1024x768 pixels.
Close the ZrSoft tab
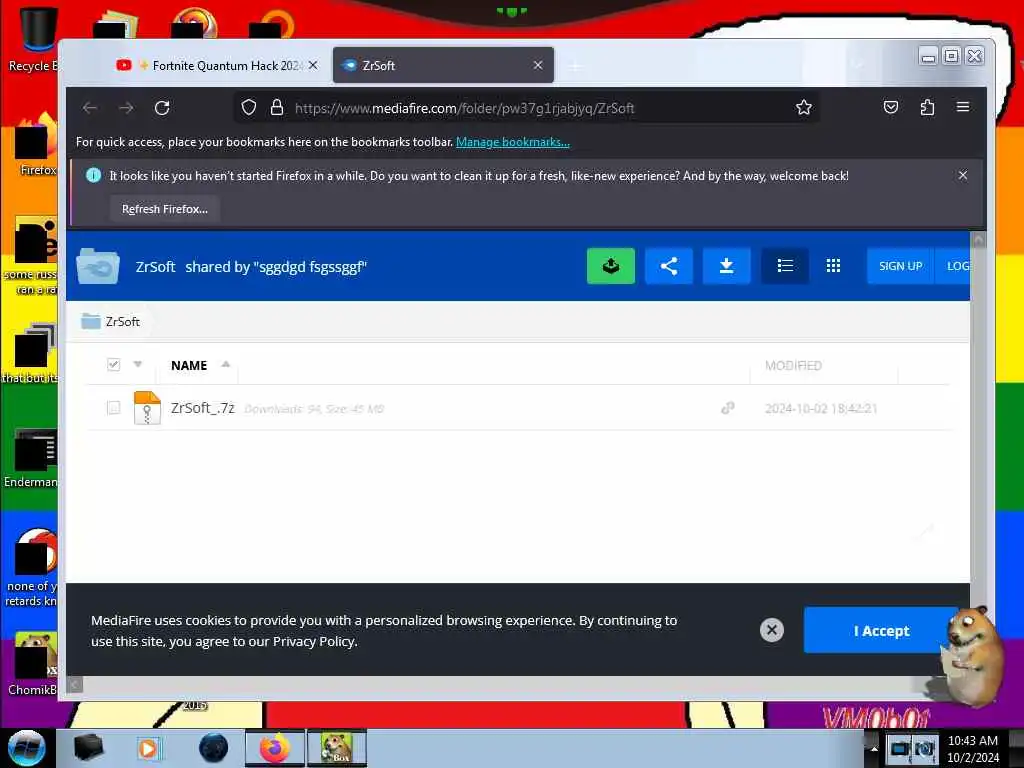538,65
